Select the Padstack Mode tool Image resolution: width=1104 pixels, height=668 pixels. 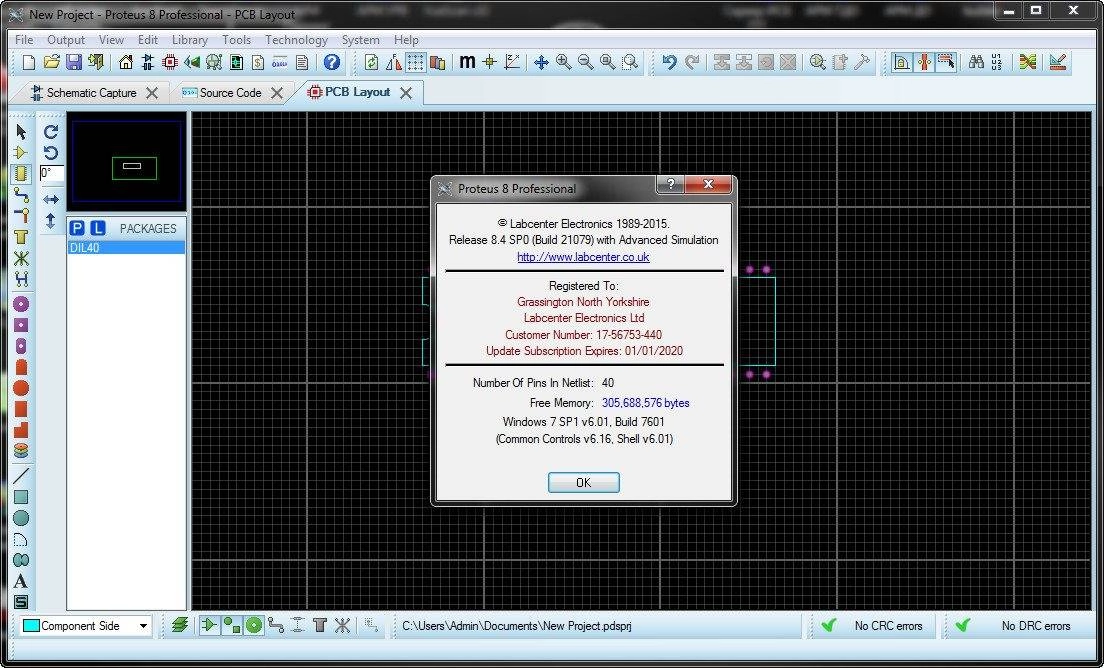20,451
